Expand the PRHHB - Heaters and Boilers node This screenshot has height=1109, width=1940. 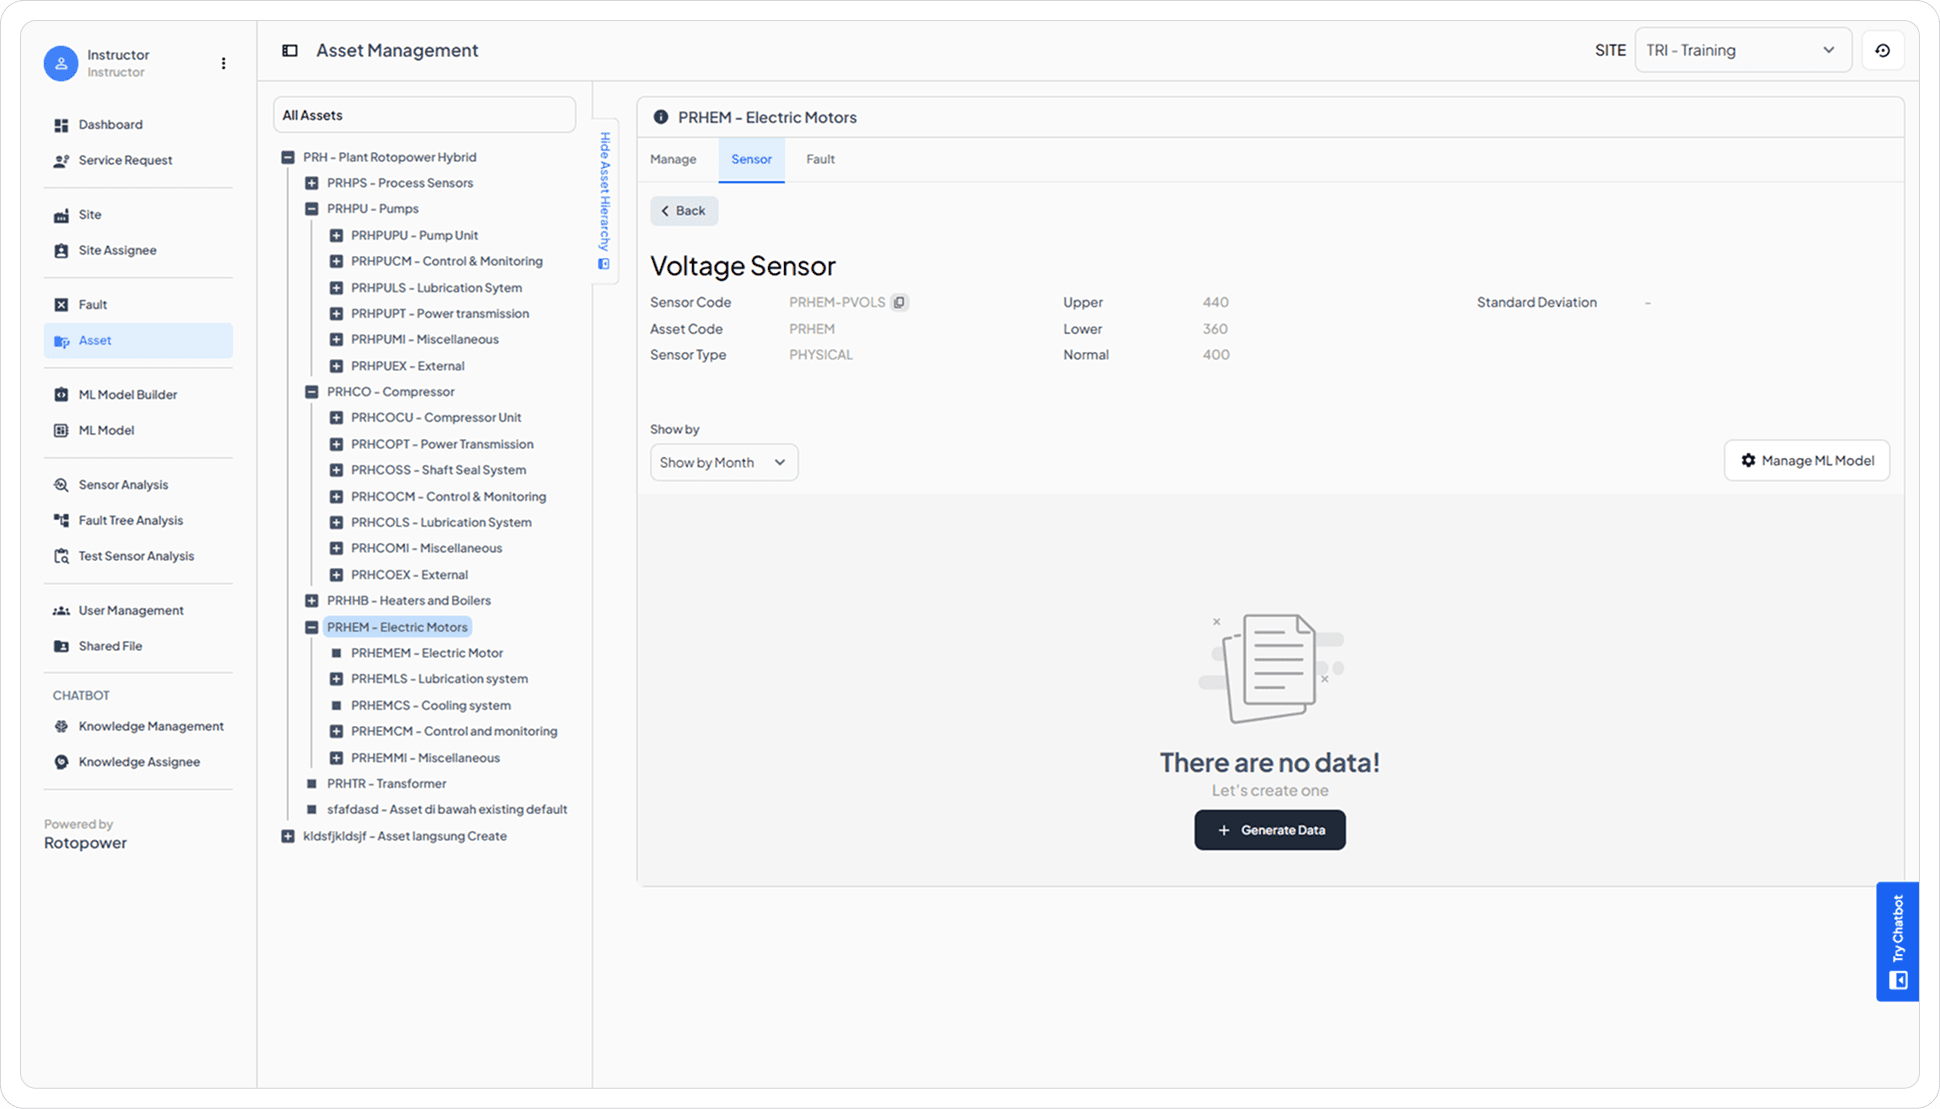pyautogui.click(x=312, y=601)
